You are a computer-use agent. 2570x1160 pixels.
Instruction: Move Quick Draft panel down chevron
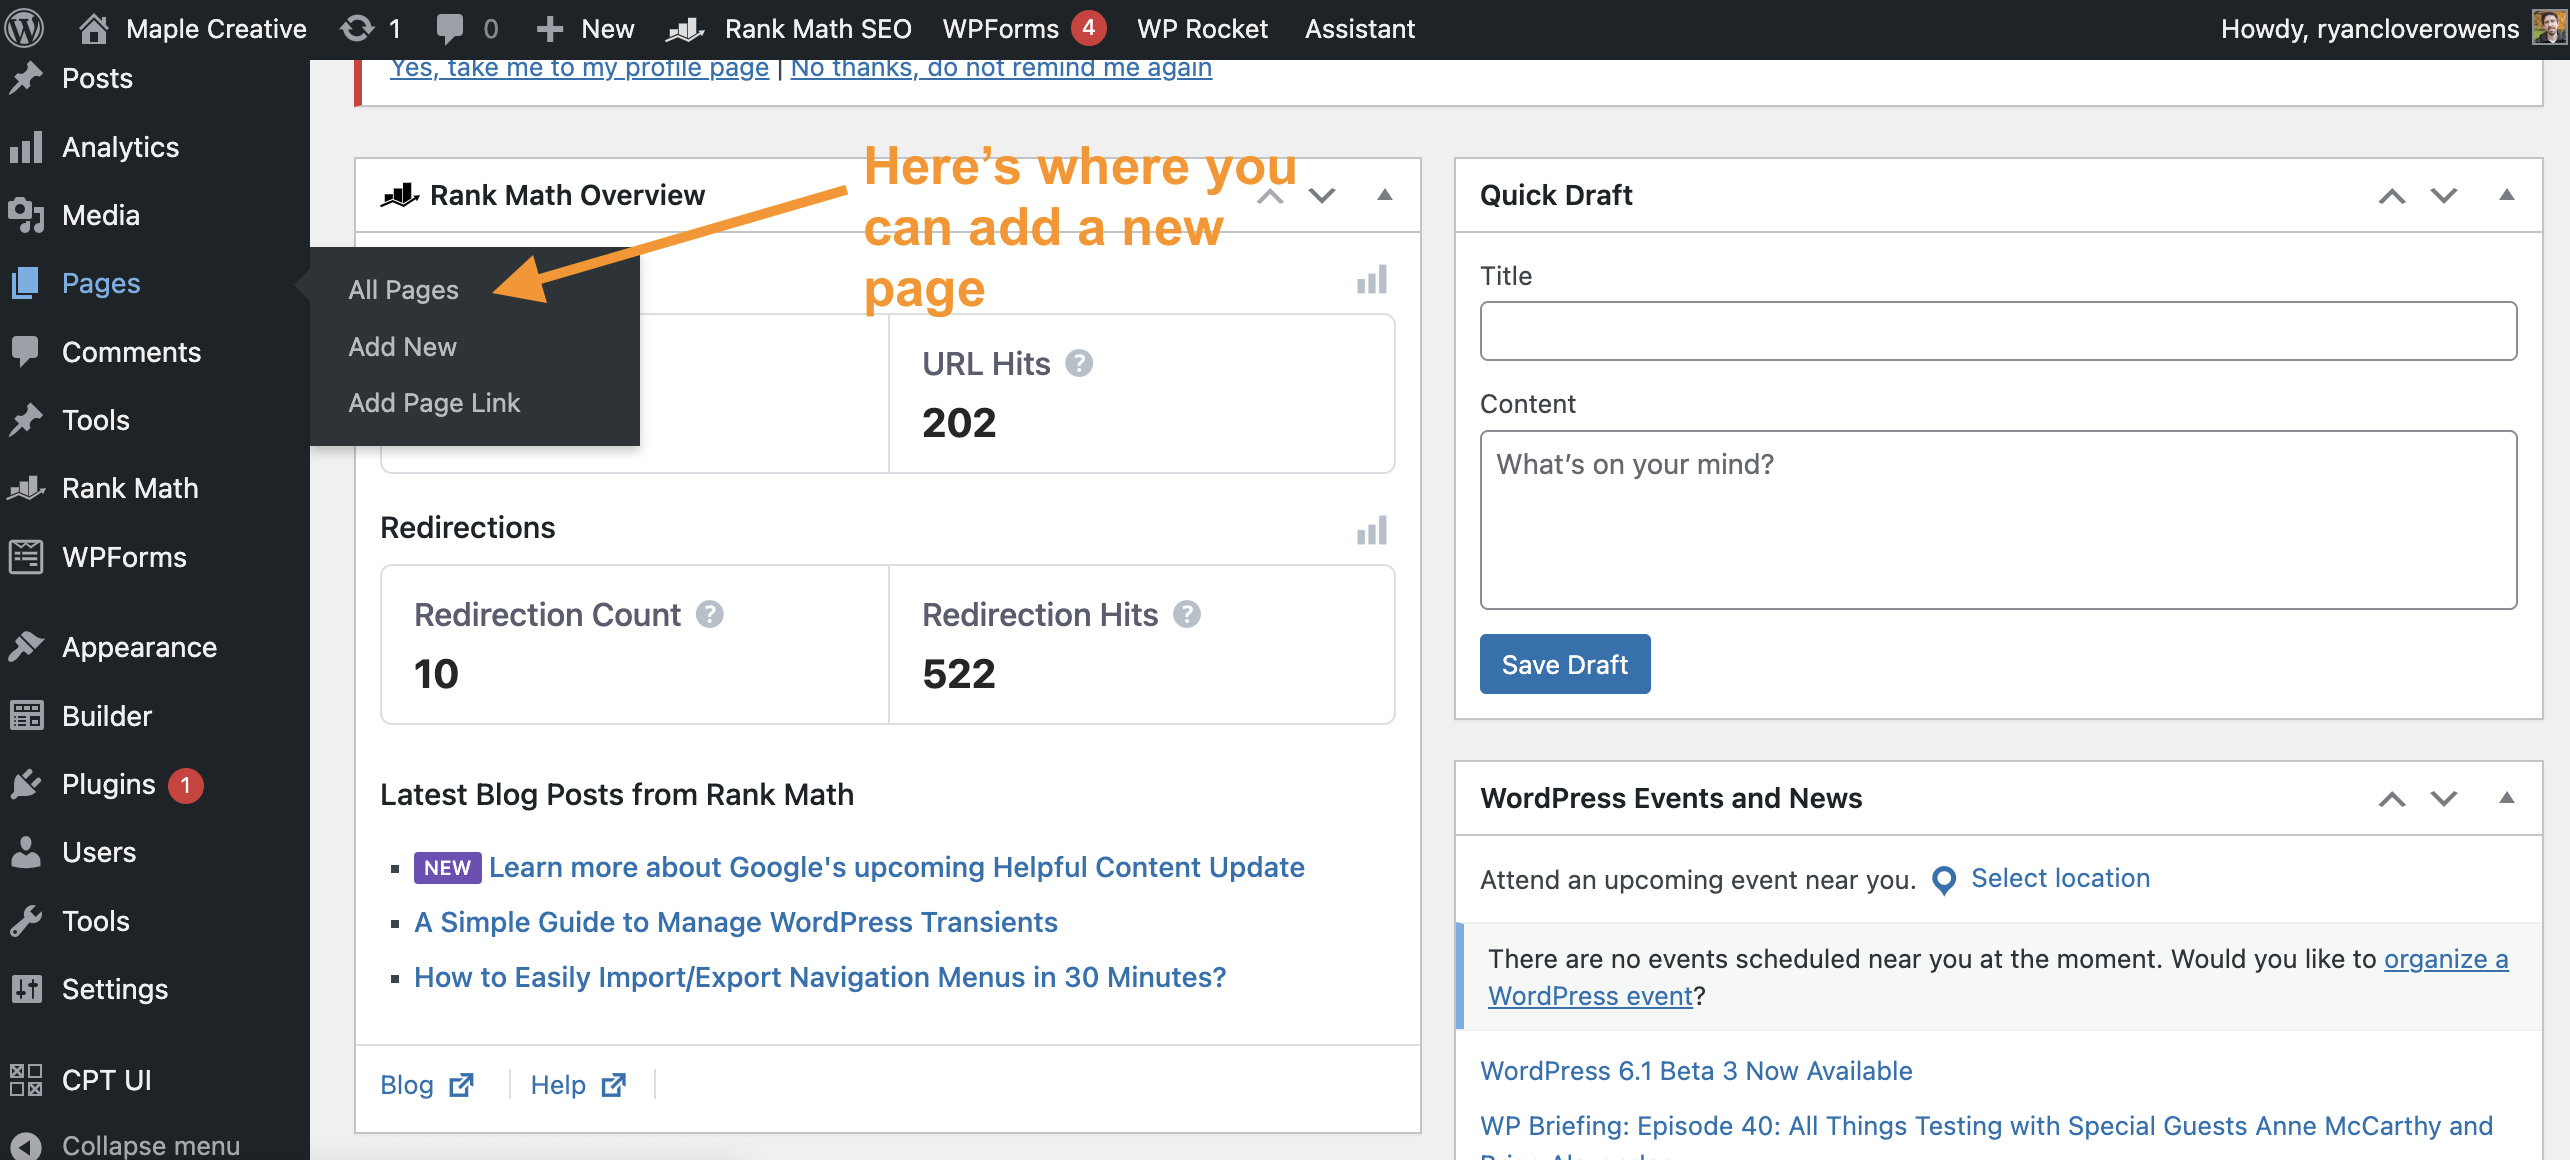tap(2443, 195)
